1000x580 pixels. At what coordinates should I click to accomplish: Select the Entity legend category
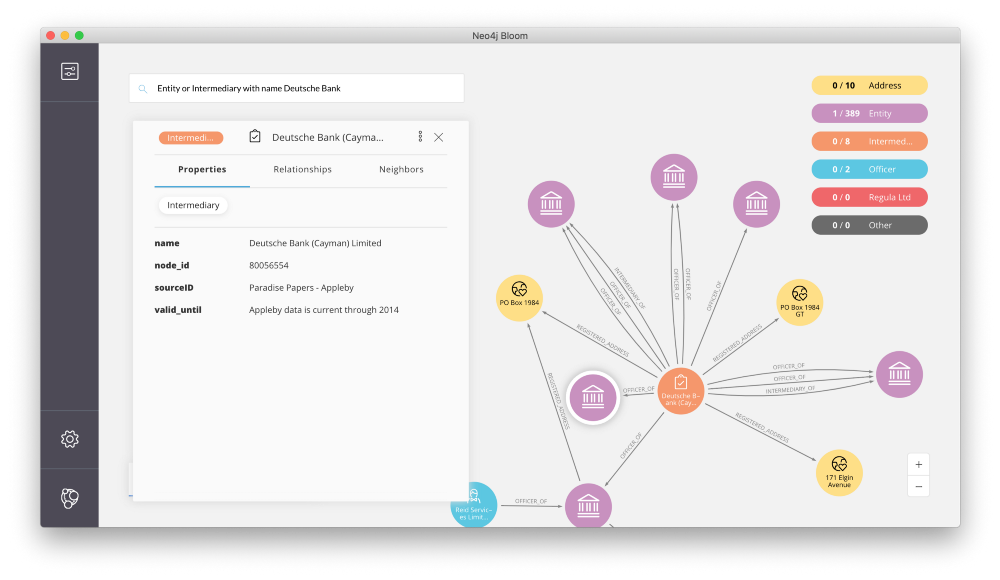[869, 114]
